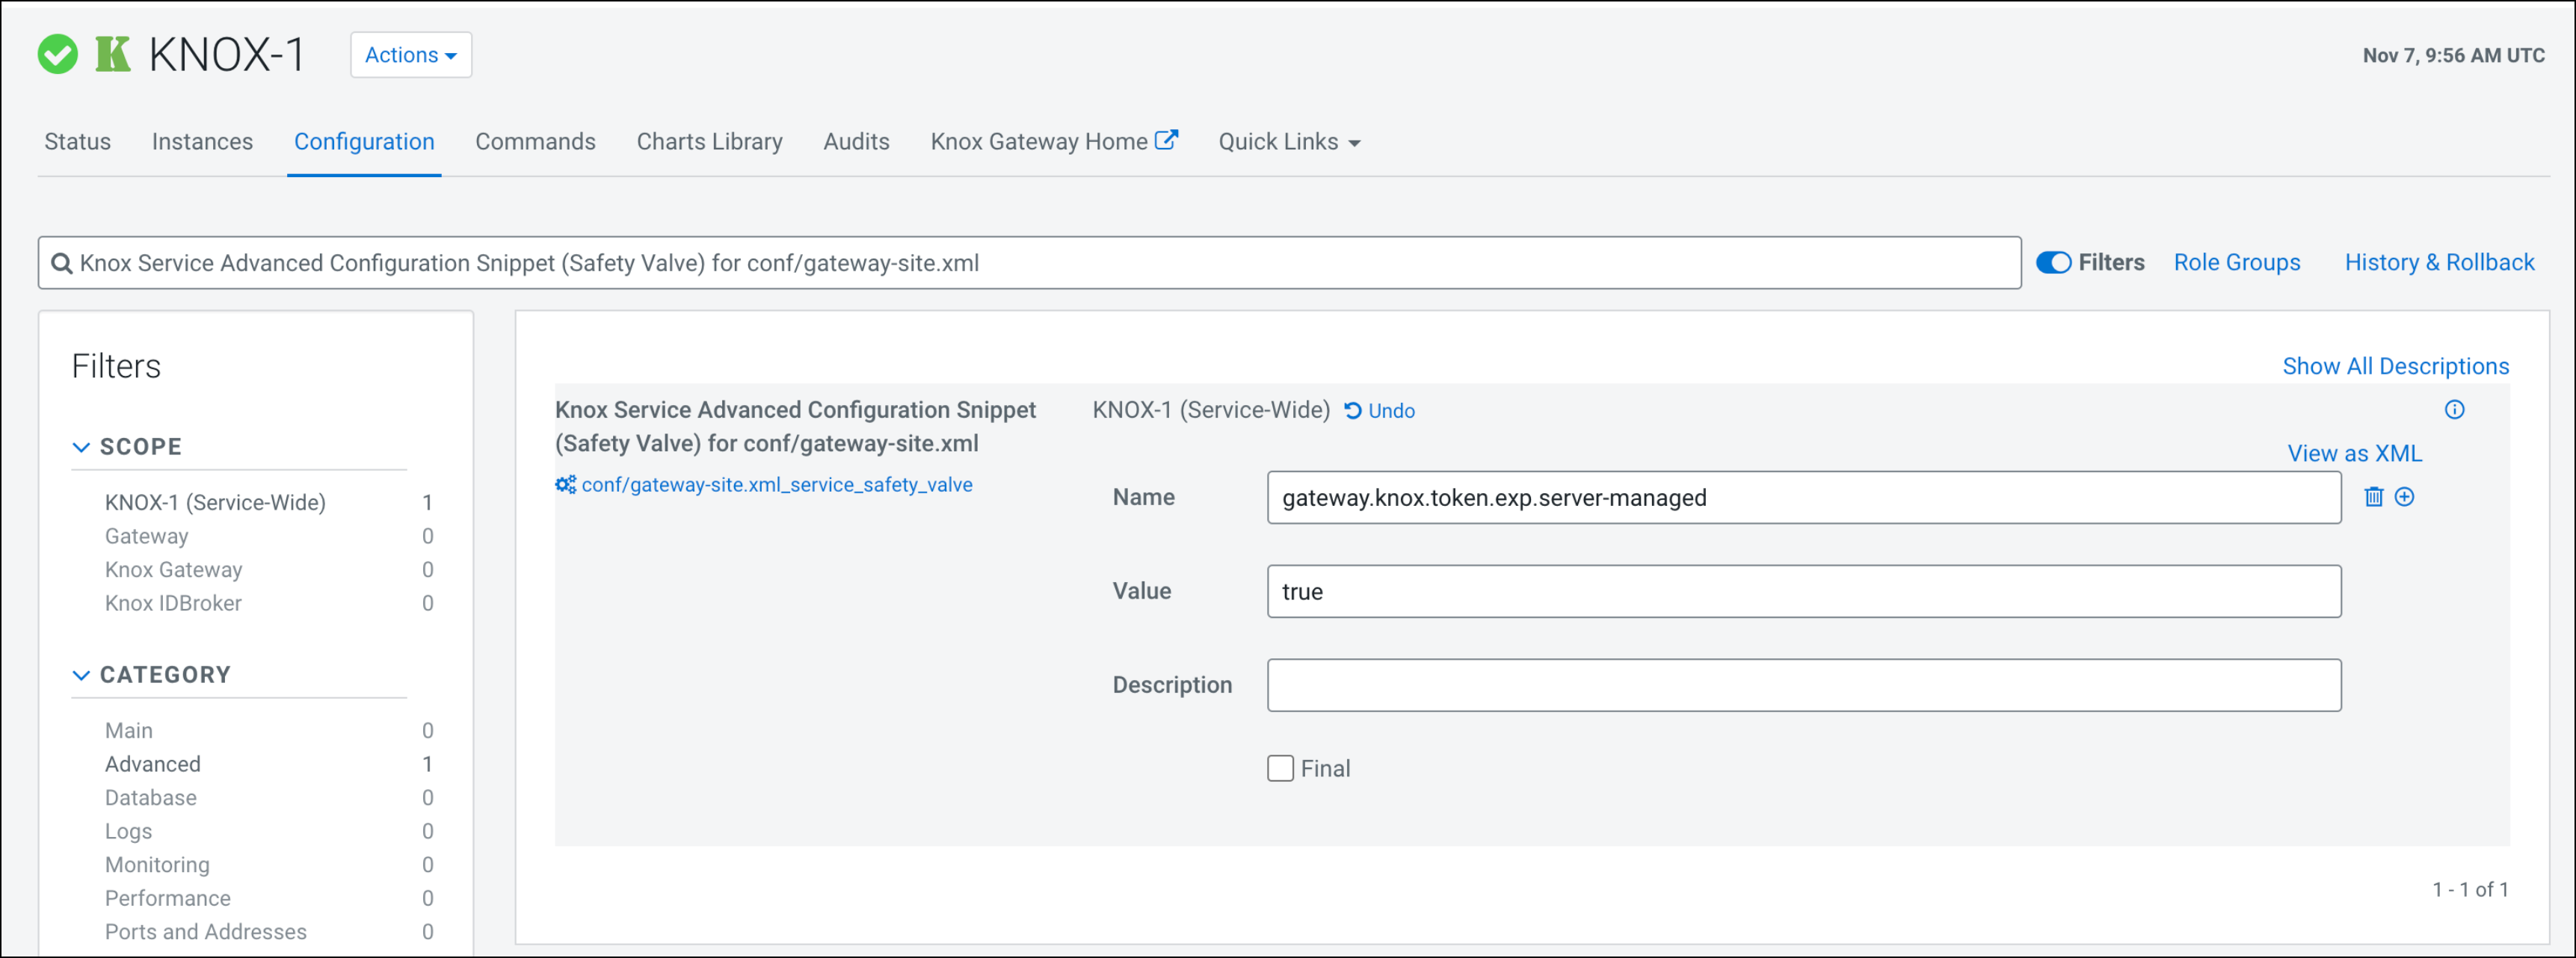This screenshot has height=958, width=2576.
Task: Select the Knox IDBroker scope filter
Action: coord(173,603)
